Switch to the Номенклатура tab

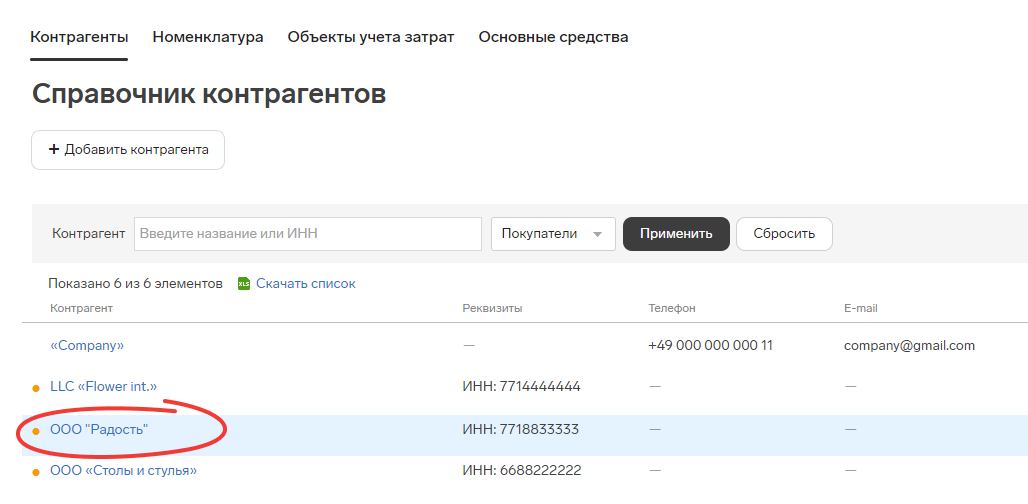[x=208, y=37]
